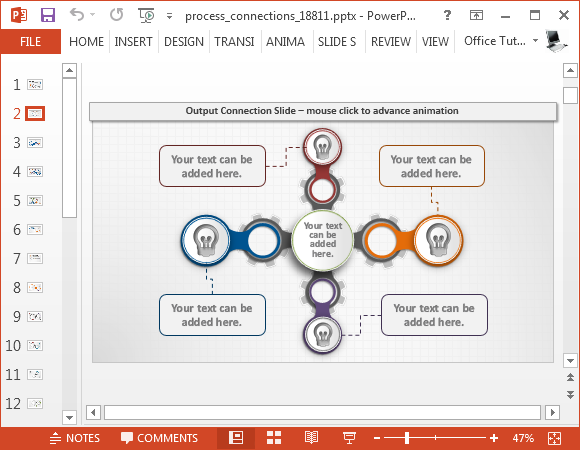This screenshot has height=450, width=580.
Task: Switch to the REVIEW tab
Action: (391, 41)
